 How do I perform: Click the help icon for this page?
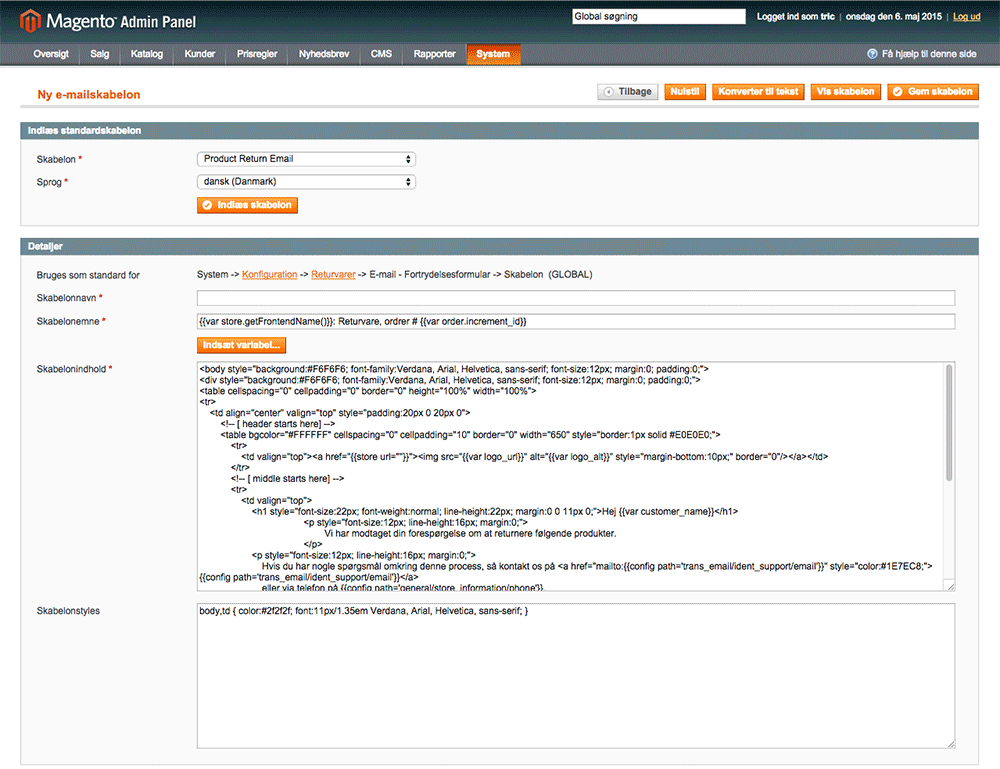[x=873, y=54]
